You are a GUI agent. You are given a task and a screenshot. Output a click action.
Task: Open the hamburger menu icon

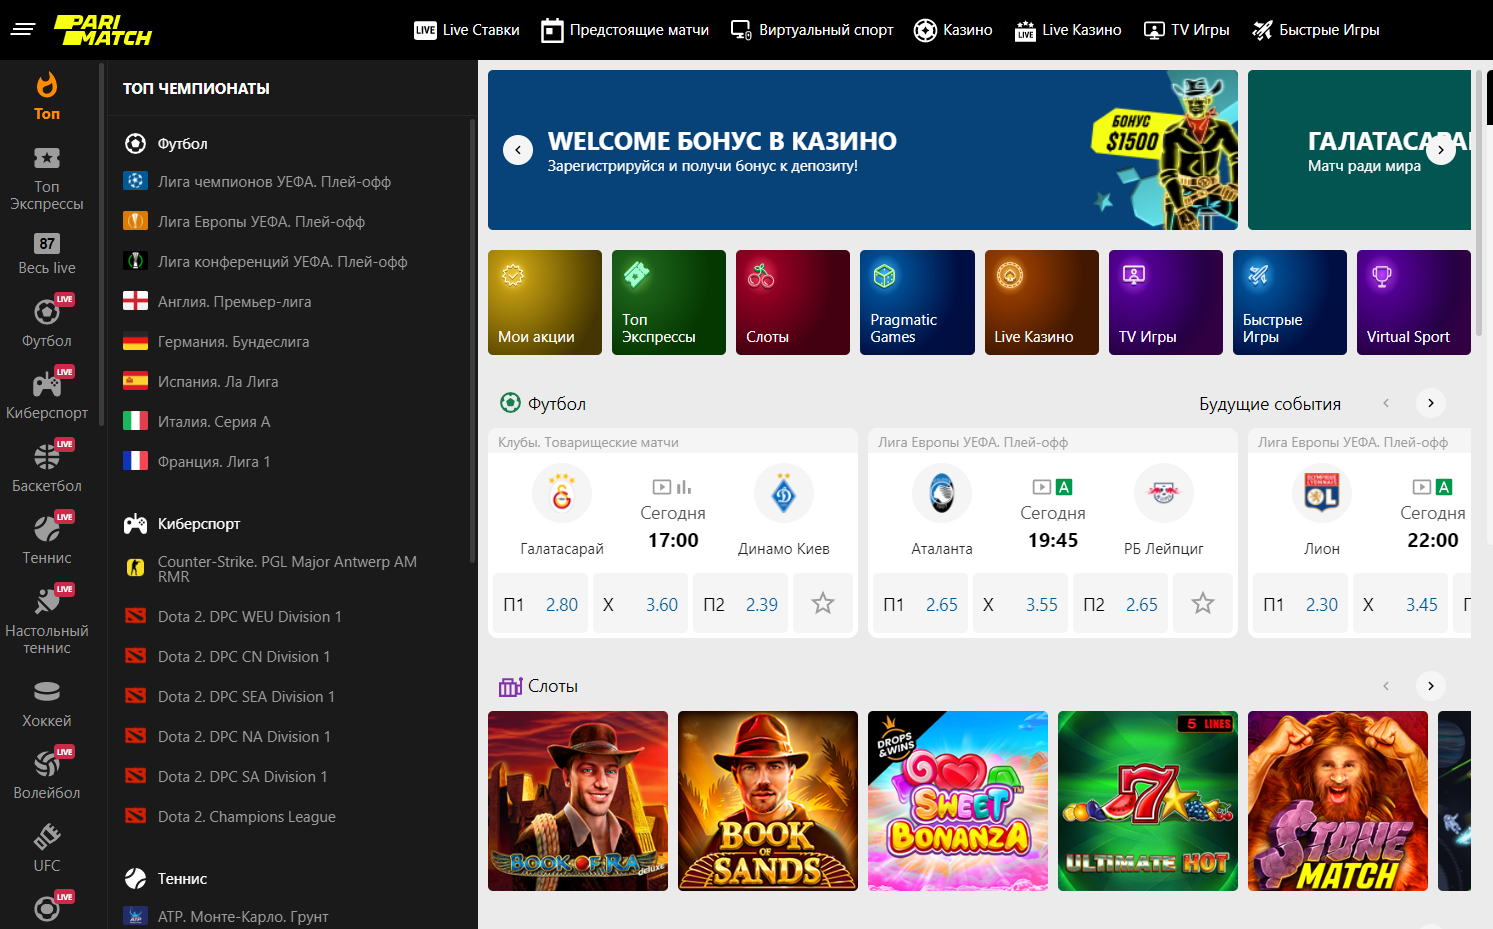(x=23, y=29)
